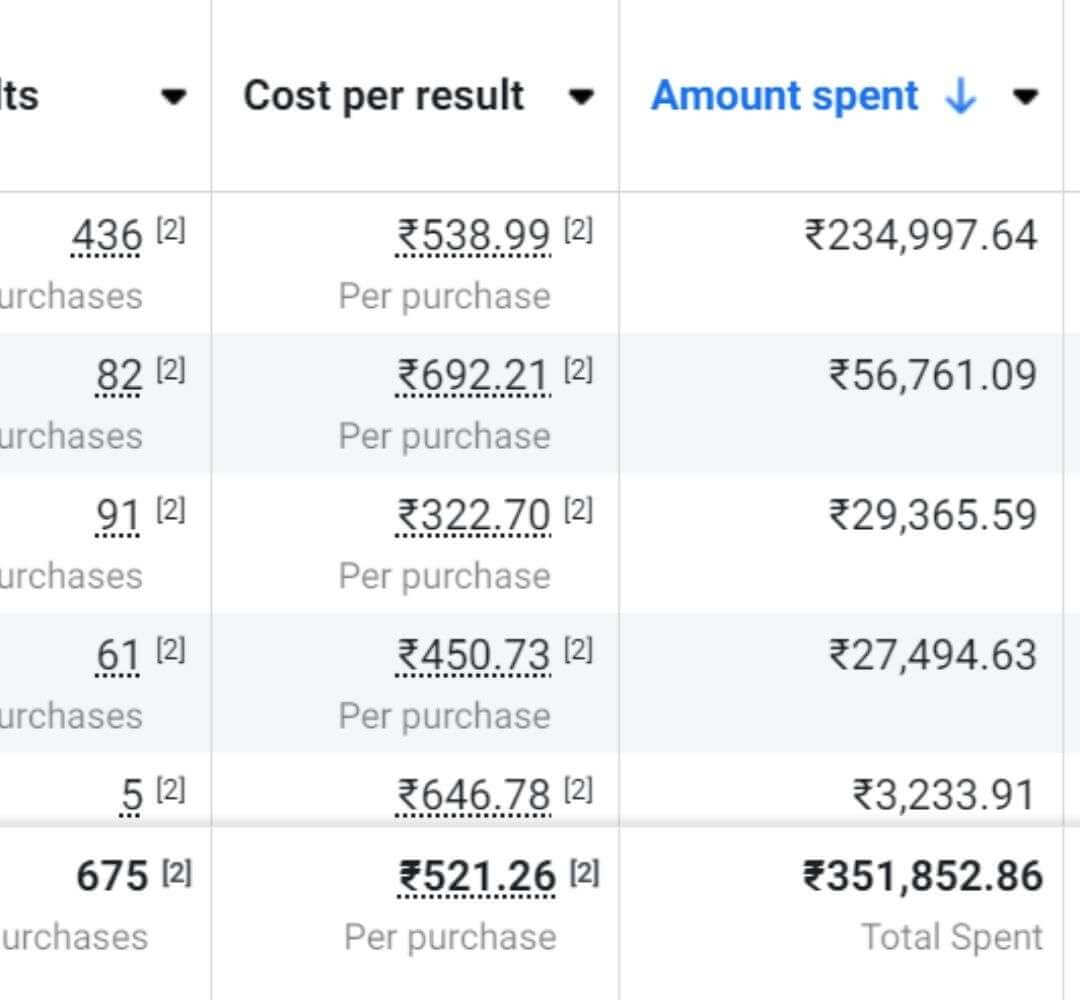
Task: Click the 675 total results value
Action: tap(112, 876)
